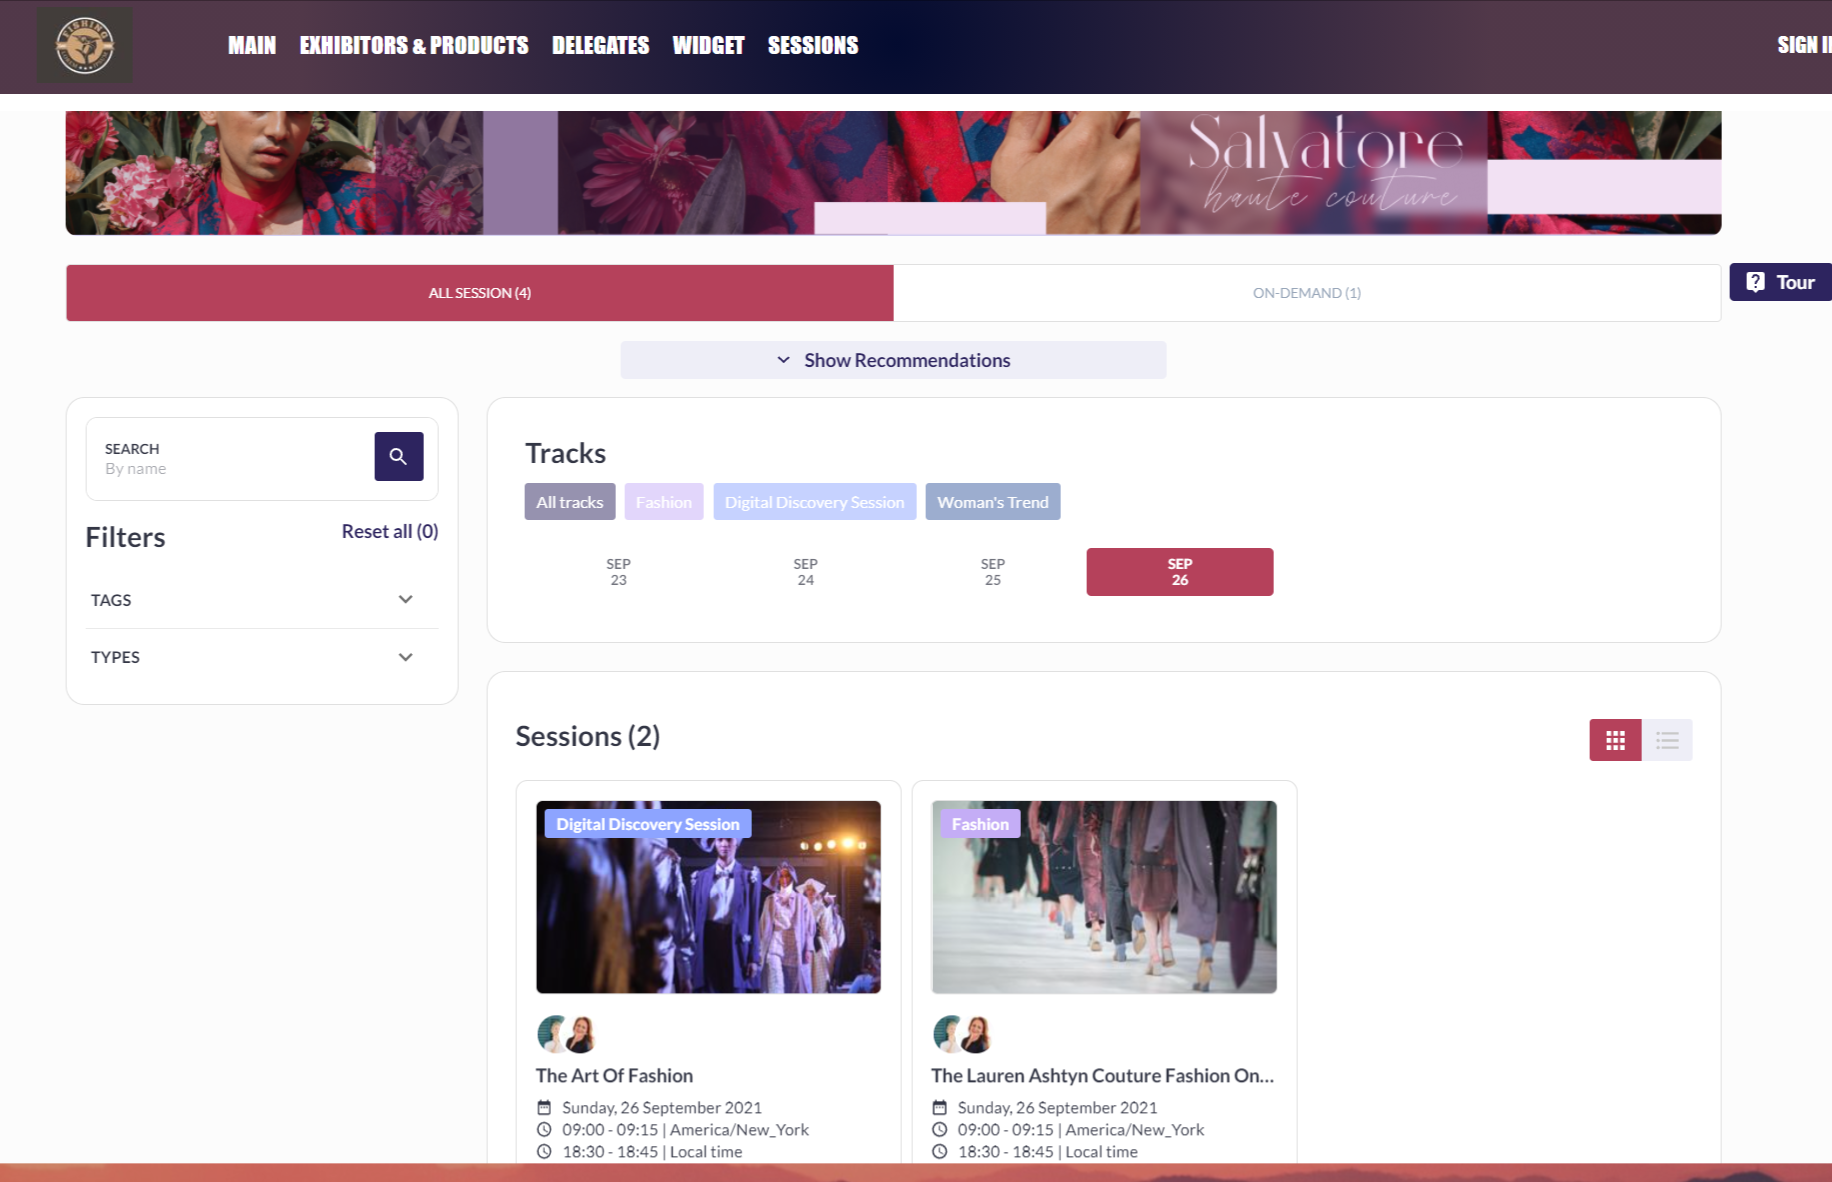Click the search by name field
The width and height of the screenshot is (1832, 1182).
tap(231, 459)
